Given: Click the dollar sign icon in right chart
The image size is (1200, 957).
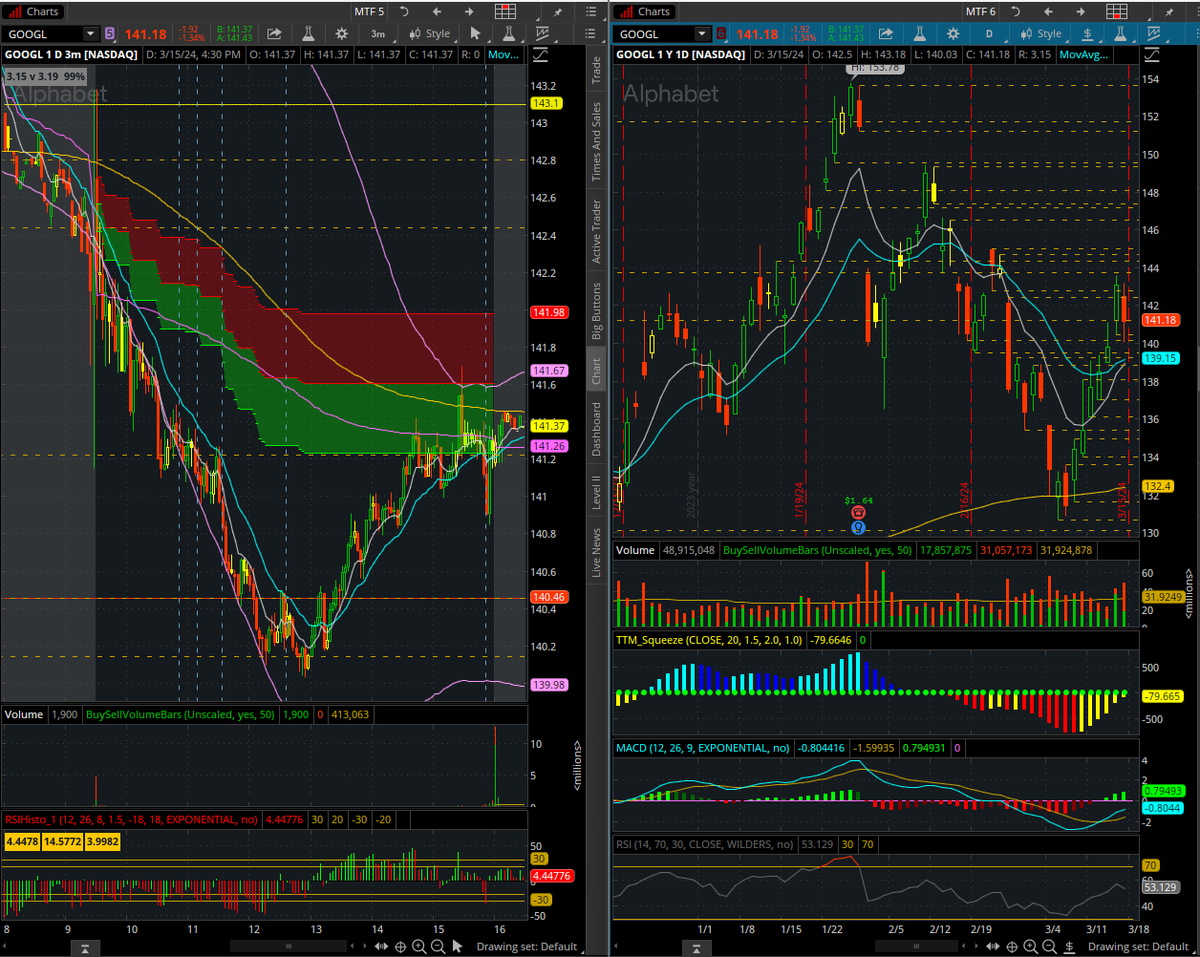Looking at the screenshot, I should click(1087, 34).
